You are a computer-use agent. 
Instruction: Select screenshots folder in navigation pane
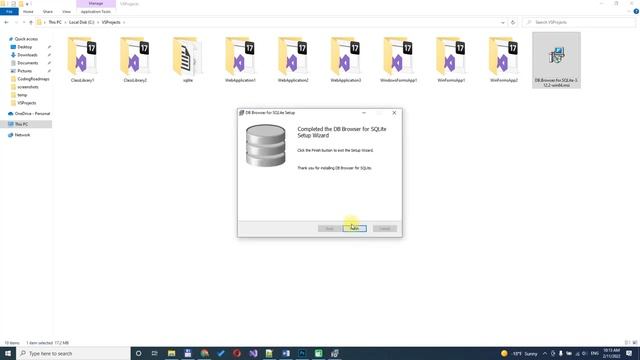[x=28, y=87]
